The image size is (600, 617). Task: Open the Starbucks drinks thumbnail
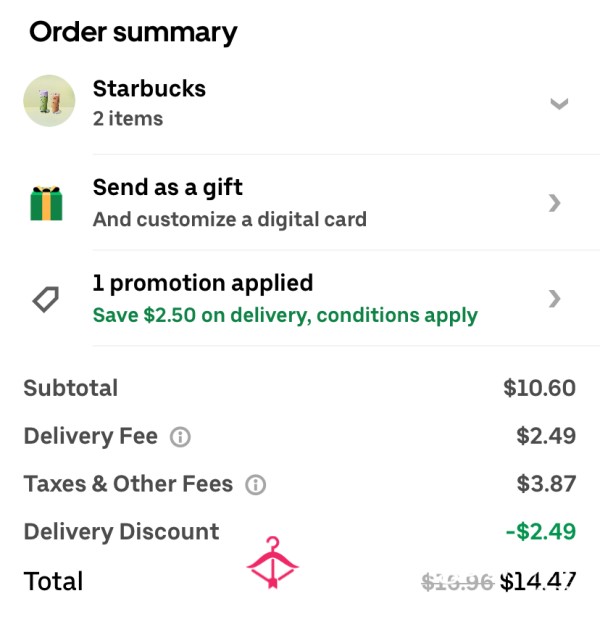49,101
